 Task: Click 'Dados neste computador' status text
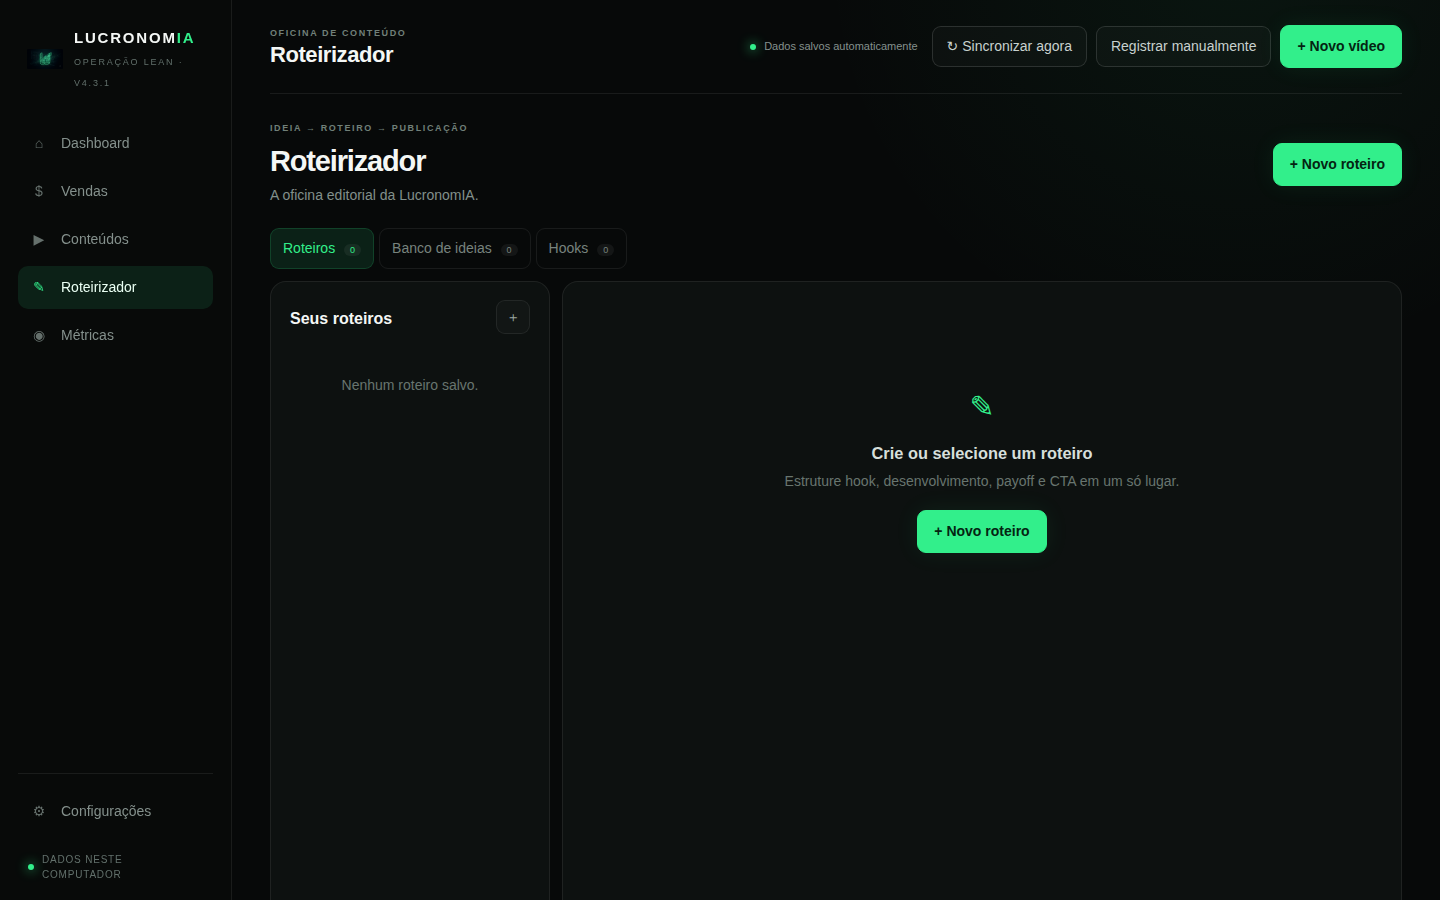[x=82, y=867]
